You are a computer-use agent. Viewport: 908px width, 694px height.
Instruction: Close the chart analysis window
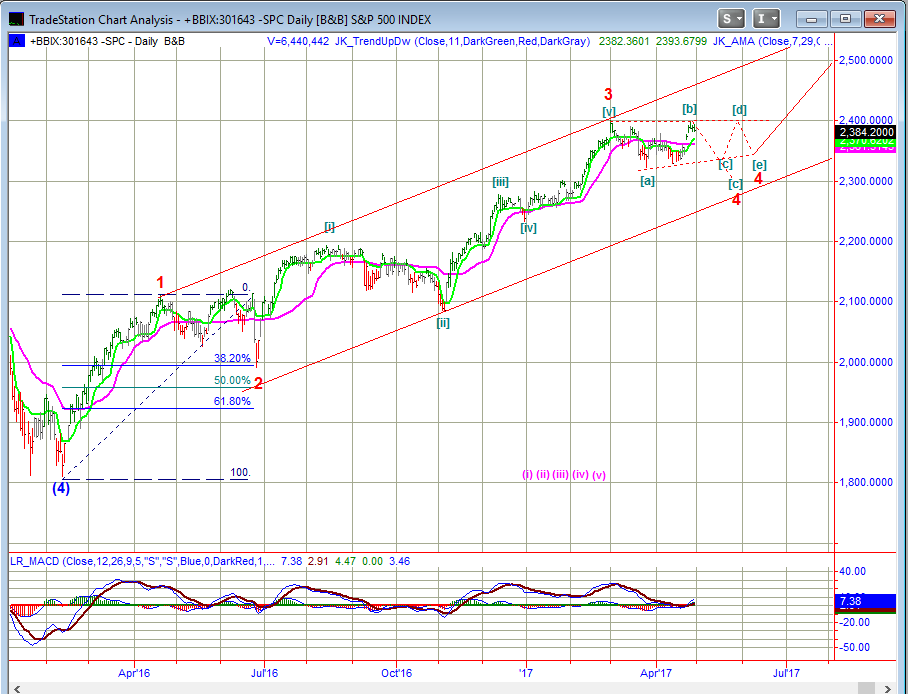(x=878, y=19)
